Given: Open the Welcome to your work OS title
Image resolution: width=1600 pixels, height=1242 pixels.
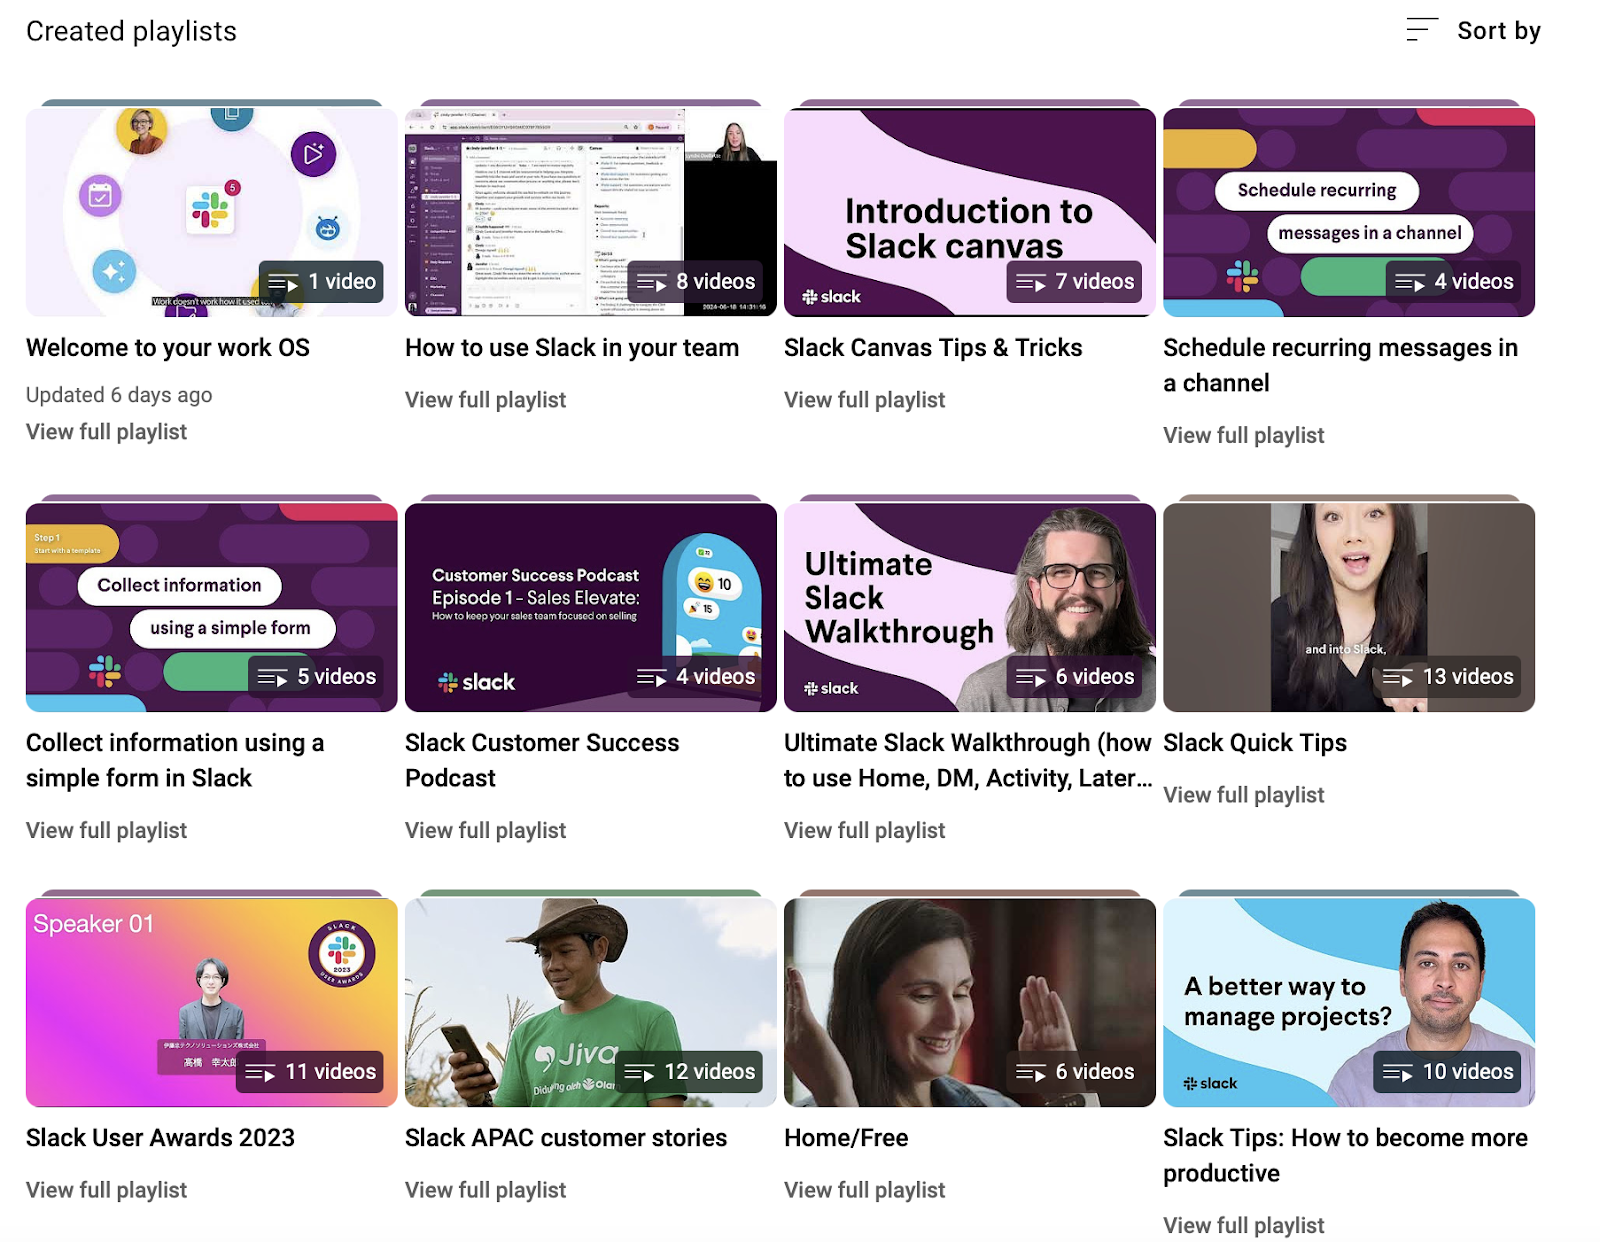Looking at the screenshot, I should click(x=168, y=348).
